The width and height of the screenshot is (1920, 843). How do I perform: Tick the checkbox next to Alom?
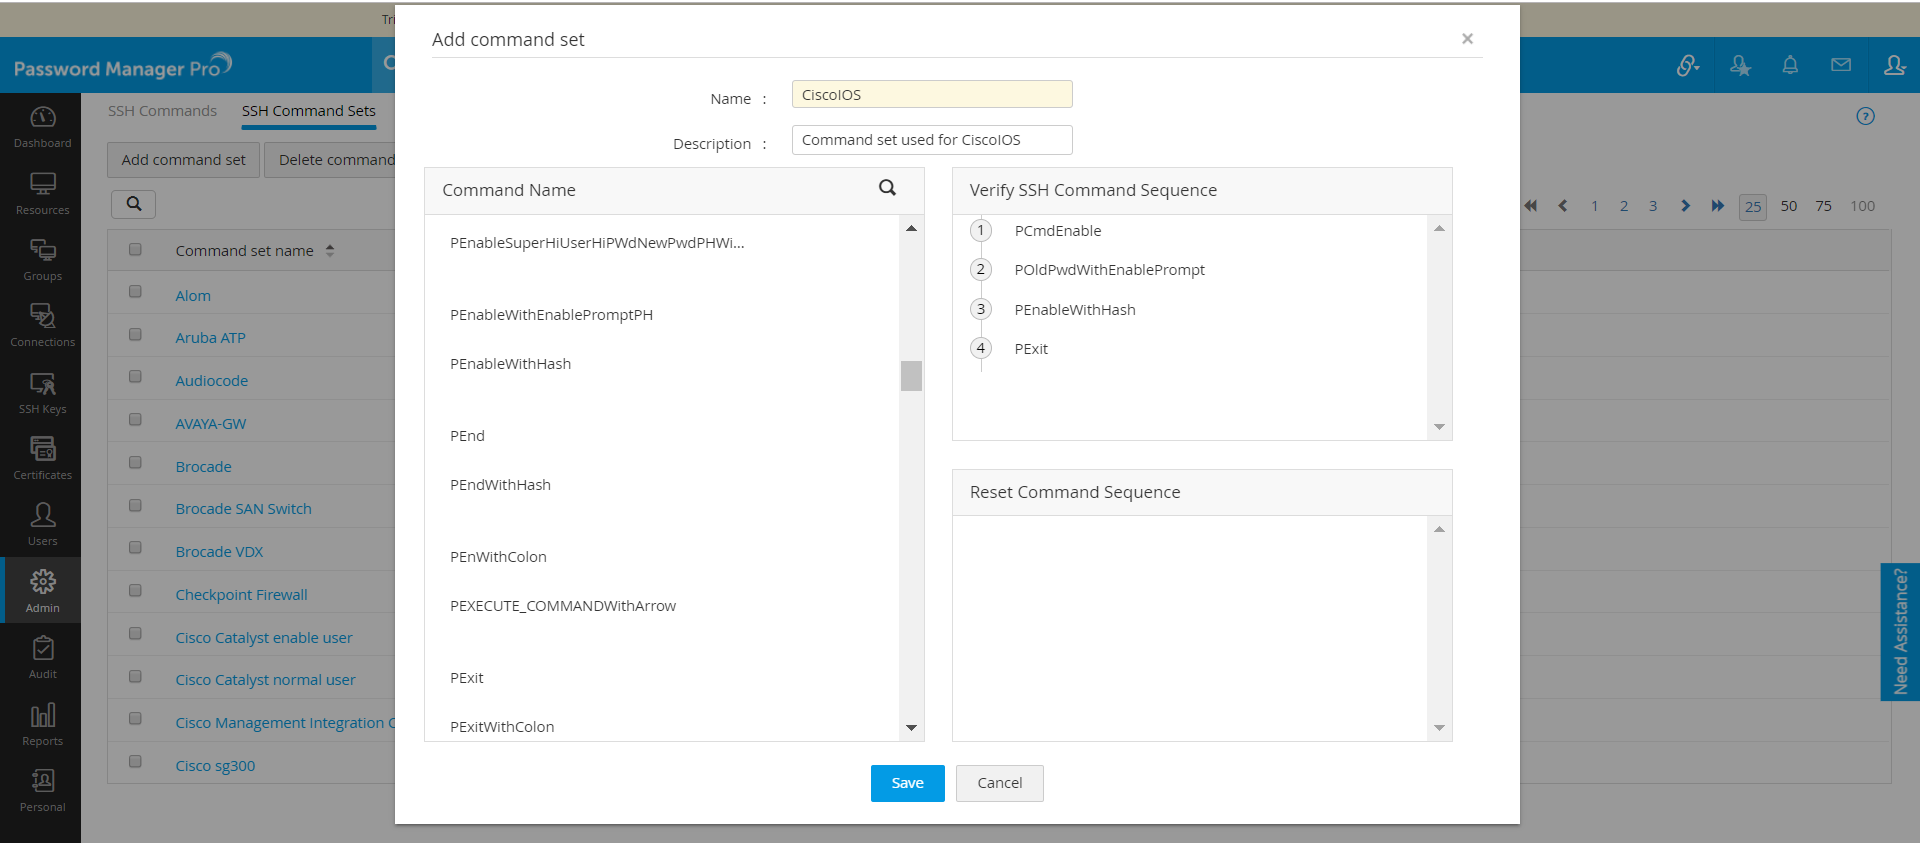(x=135, y=292)
